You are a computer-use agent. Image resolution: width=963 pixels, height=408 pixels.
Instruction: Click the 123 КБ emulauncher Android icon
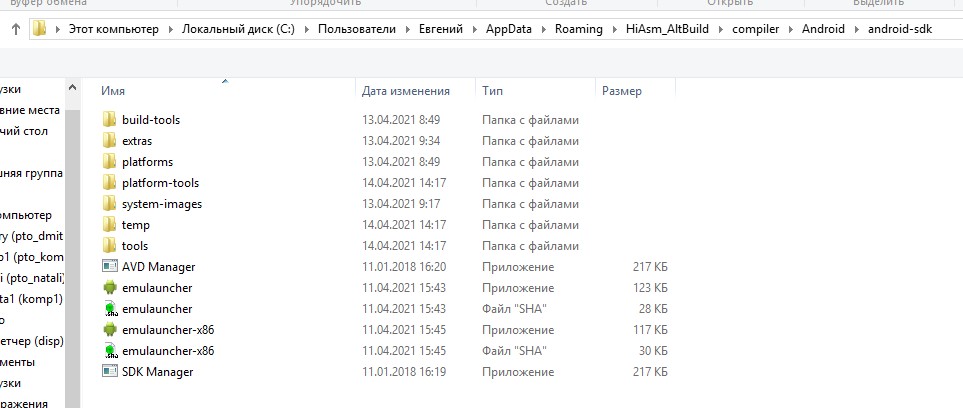pyautogui.click(x=109, y=288)
